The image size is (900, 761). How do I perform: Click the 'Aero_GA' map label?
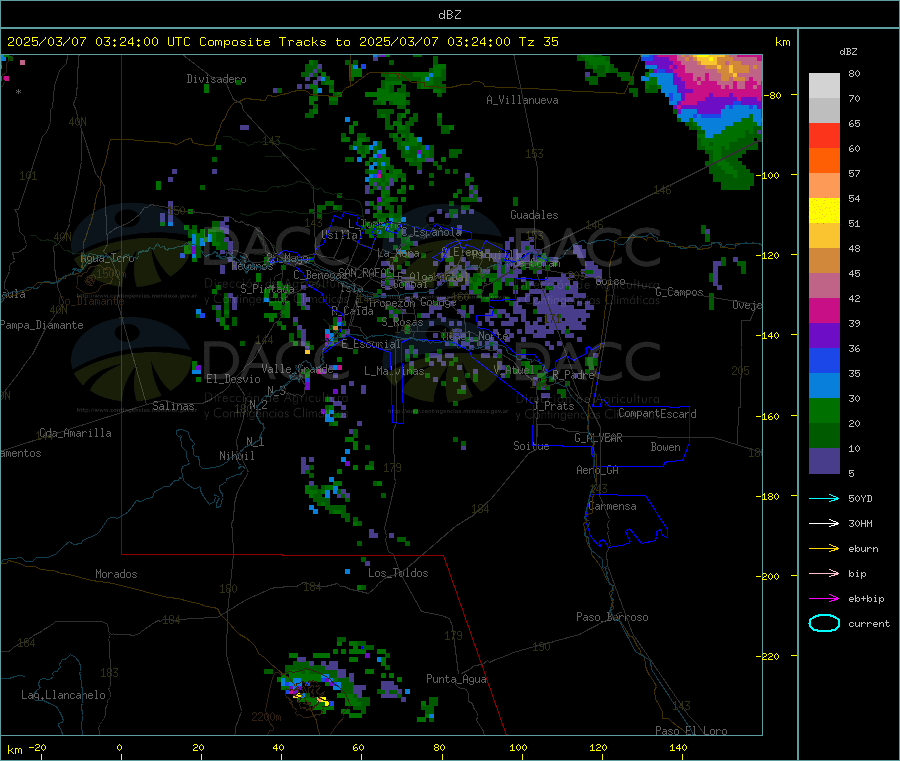(x=598, y=470)
